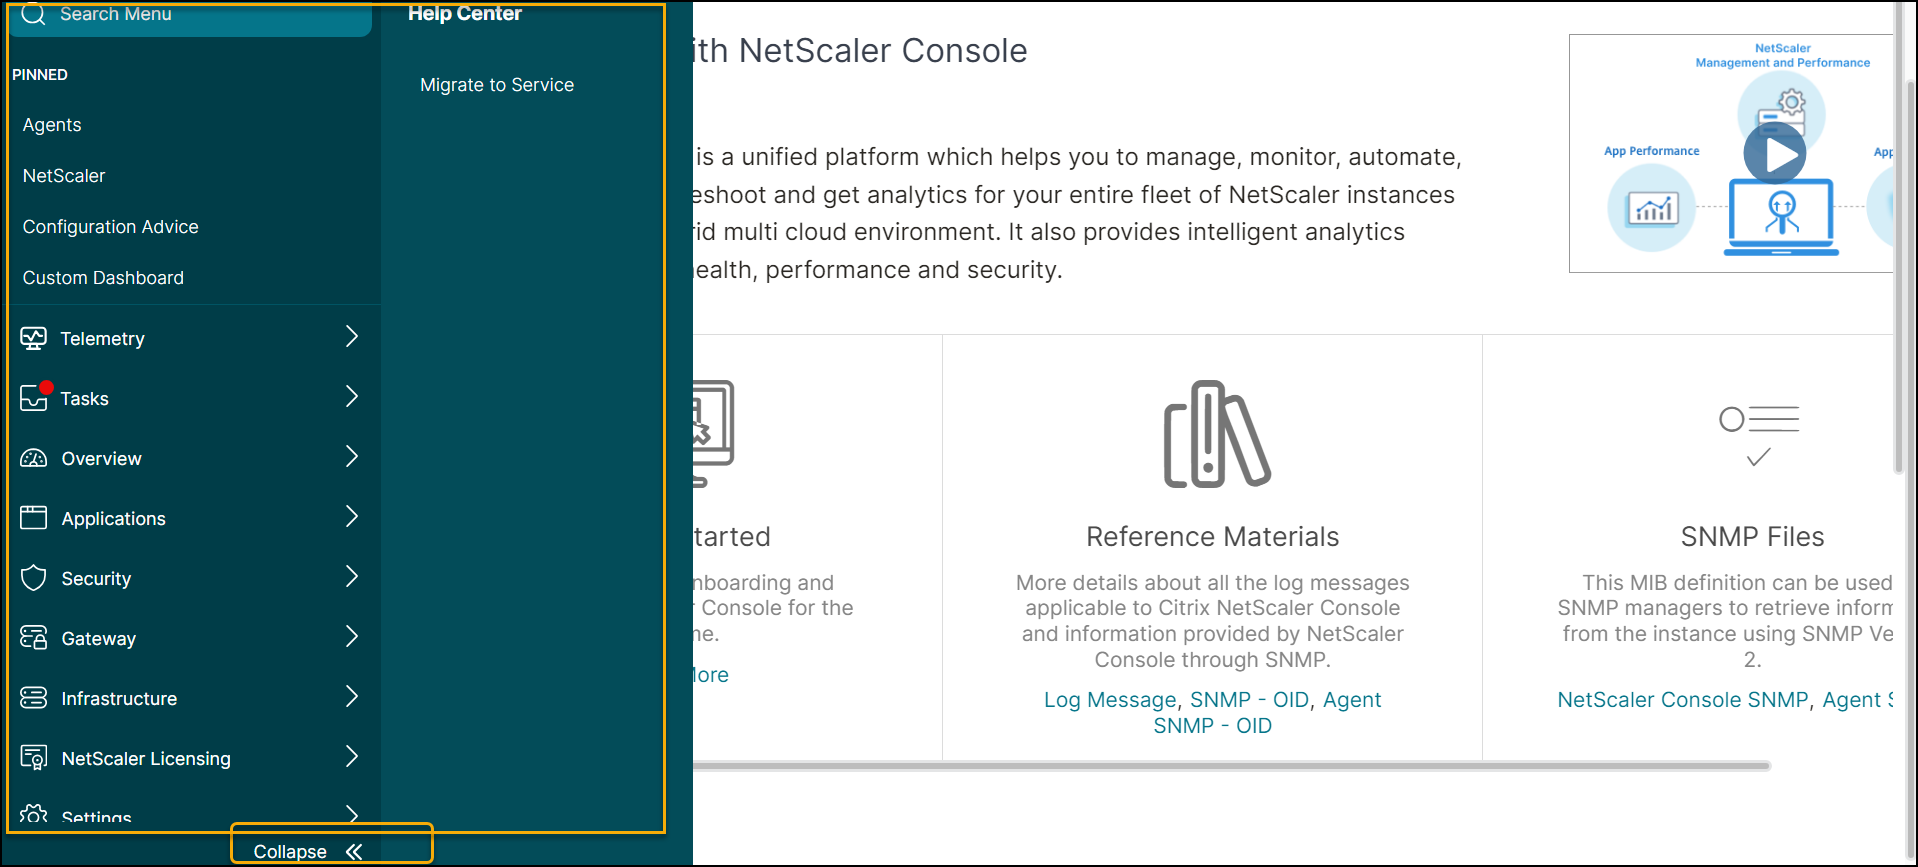Expand the Security submenu arrow
Screen dimensions: 1918x867
[x=351, y=577]
